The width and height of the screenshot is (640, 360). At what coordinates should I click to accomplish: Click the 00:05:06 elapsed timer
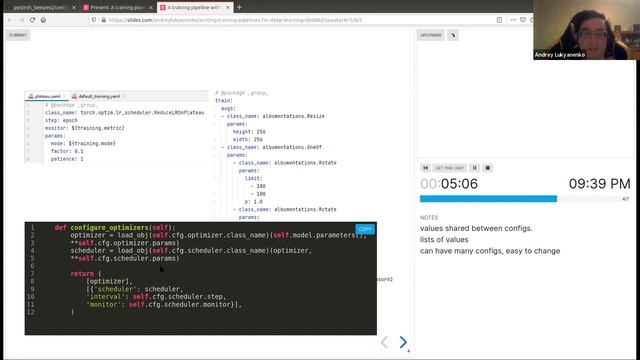point(449,184)
